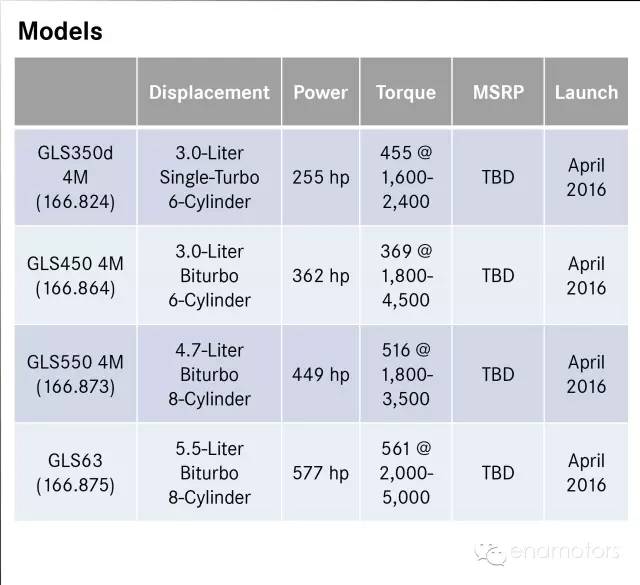Click the 577 hp power cell

point(320,472)
